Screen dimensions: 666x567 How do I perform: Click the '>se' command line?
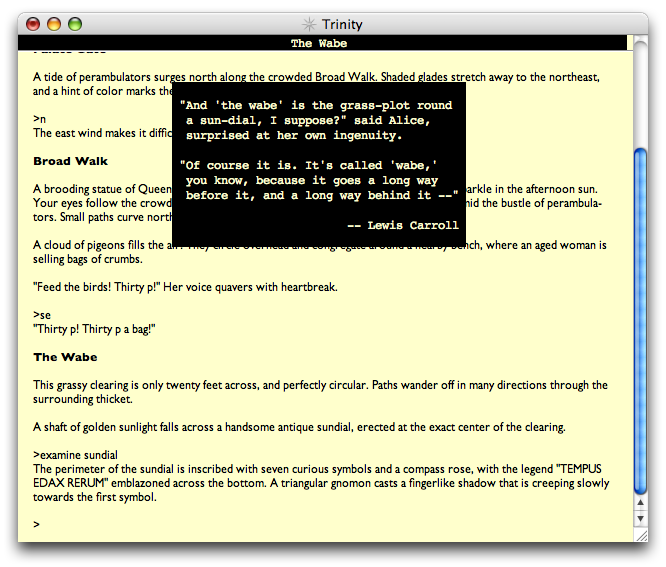pyautogui.click(x=41, y=315)
